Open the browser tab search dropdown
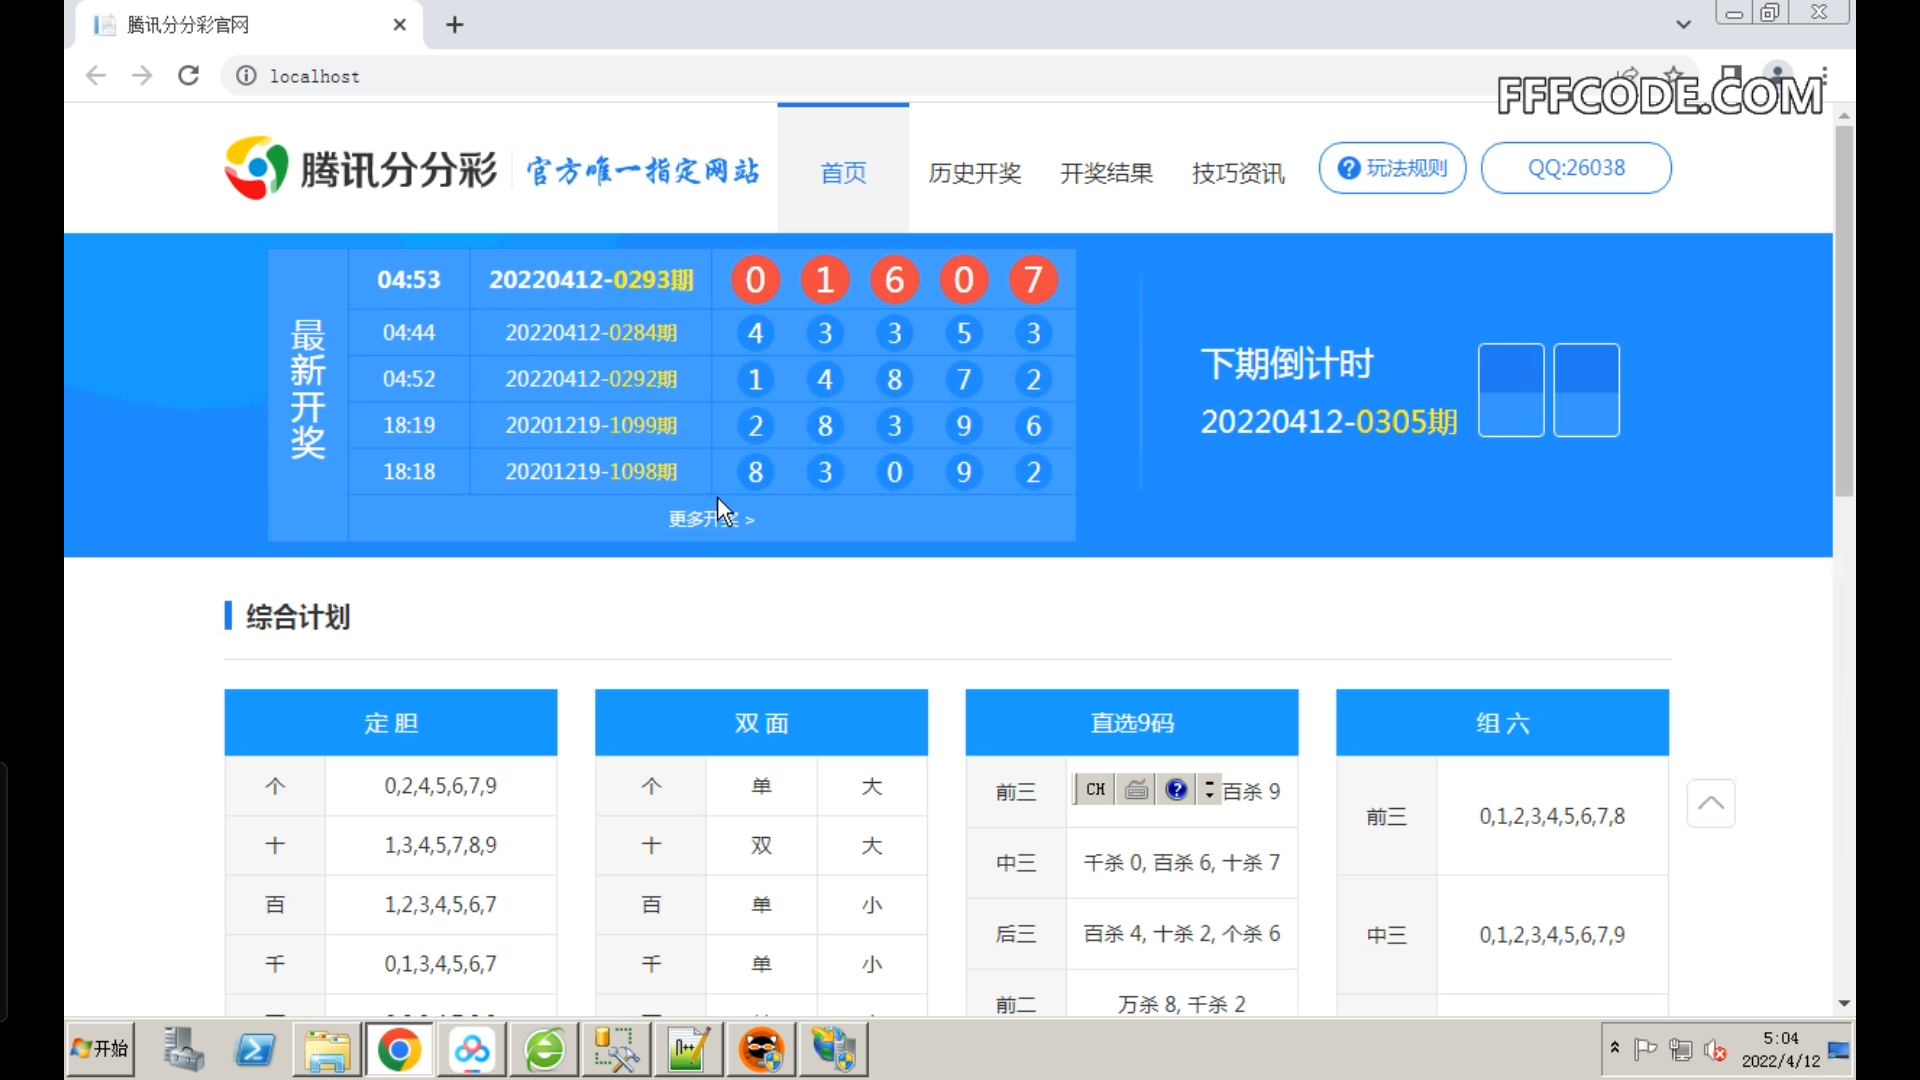The height and width of the screenshot is (1080, 1920). click(x=1683, y=25)
